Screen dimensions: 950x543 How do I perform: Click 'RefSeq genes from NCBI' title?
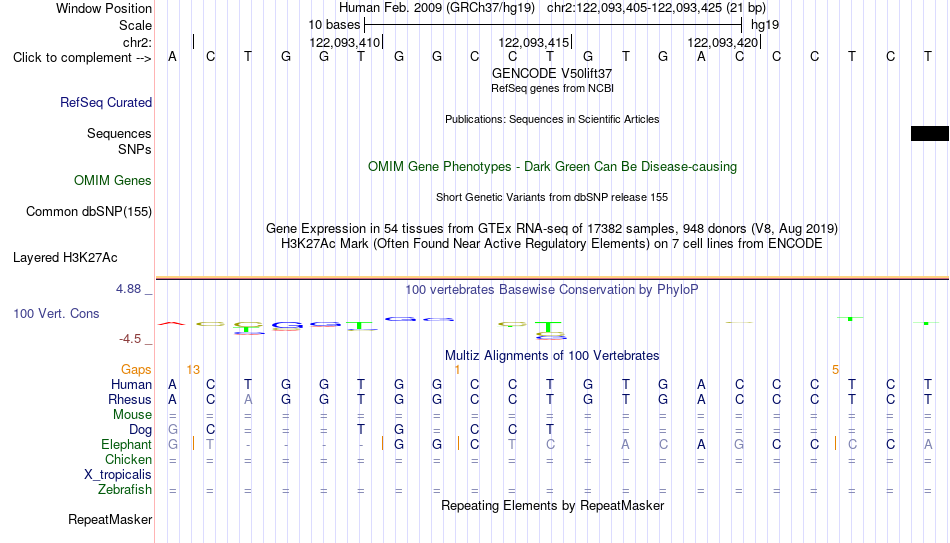(x=552, y=88)
